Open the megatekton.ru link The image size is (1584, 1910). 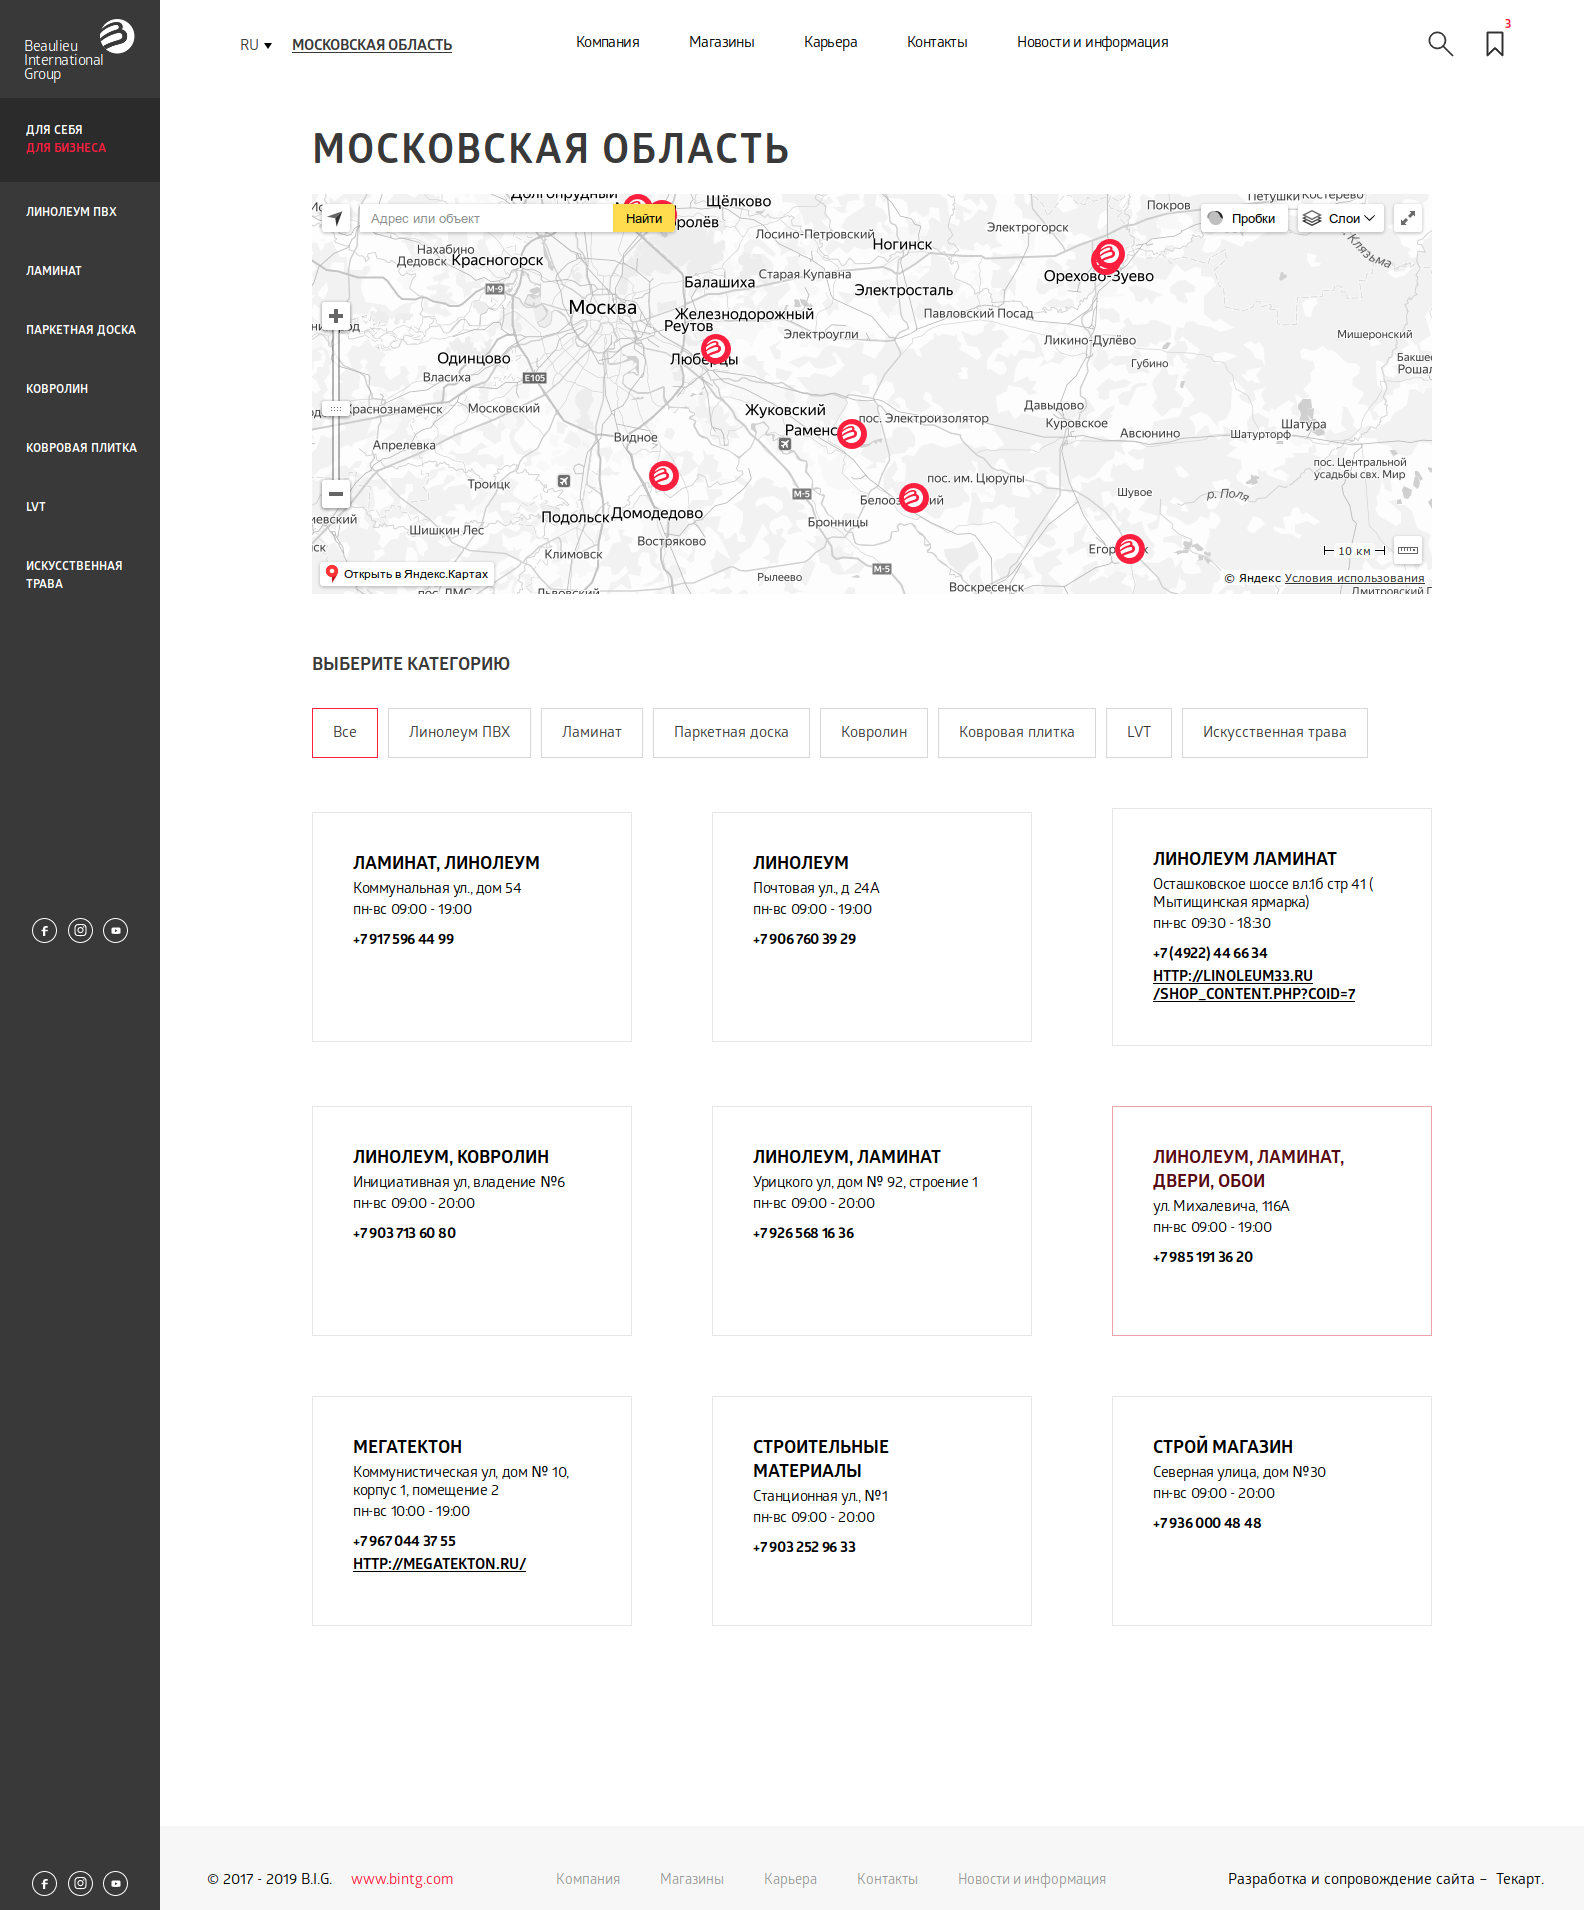click(x=439, y=1564)
